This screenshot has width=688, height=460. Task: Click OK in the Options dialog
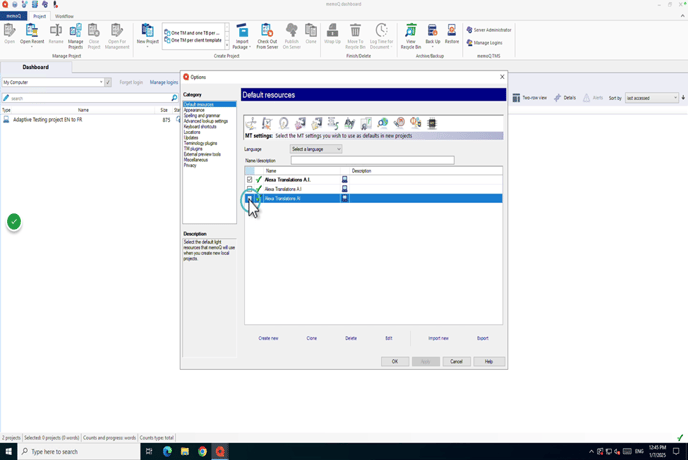395,361
